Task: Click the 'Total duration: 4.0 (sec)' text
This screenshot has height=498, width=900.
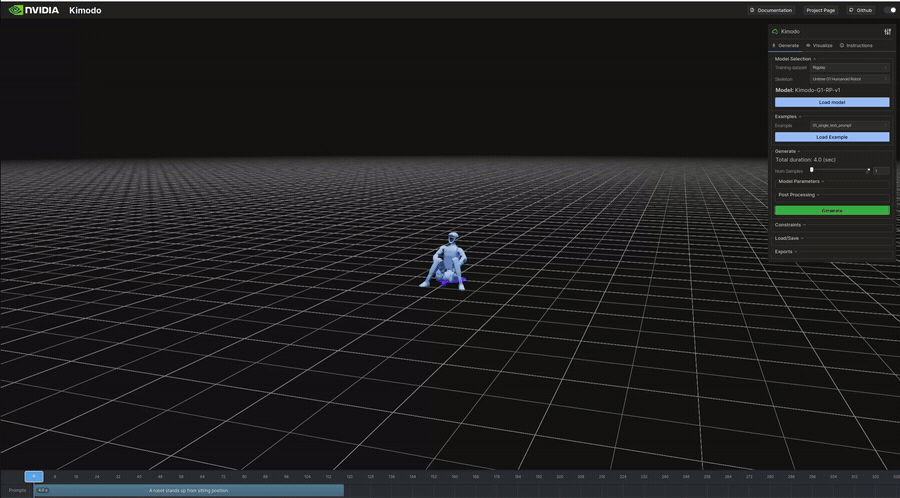Action: [805, 160]
